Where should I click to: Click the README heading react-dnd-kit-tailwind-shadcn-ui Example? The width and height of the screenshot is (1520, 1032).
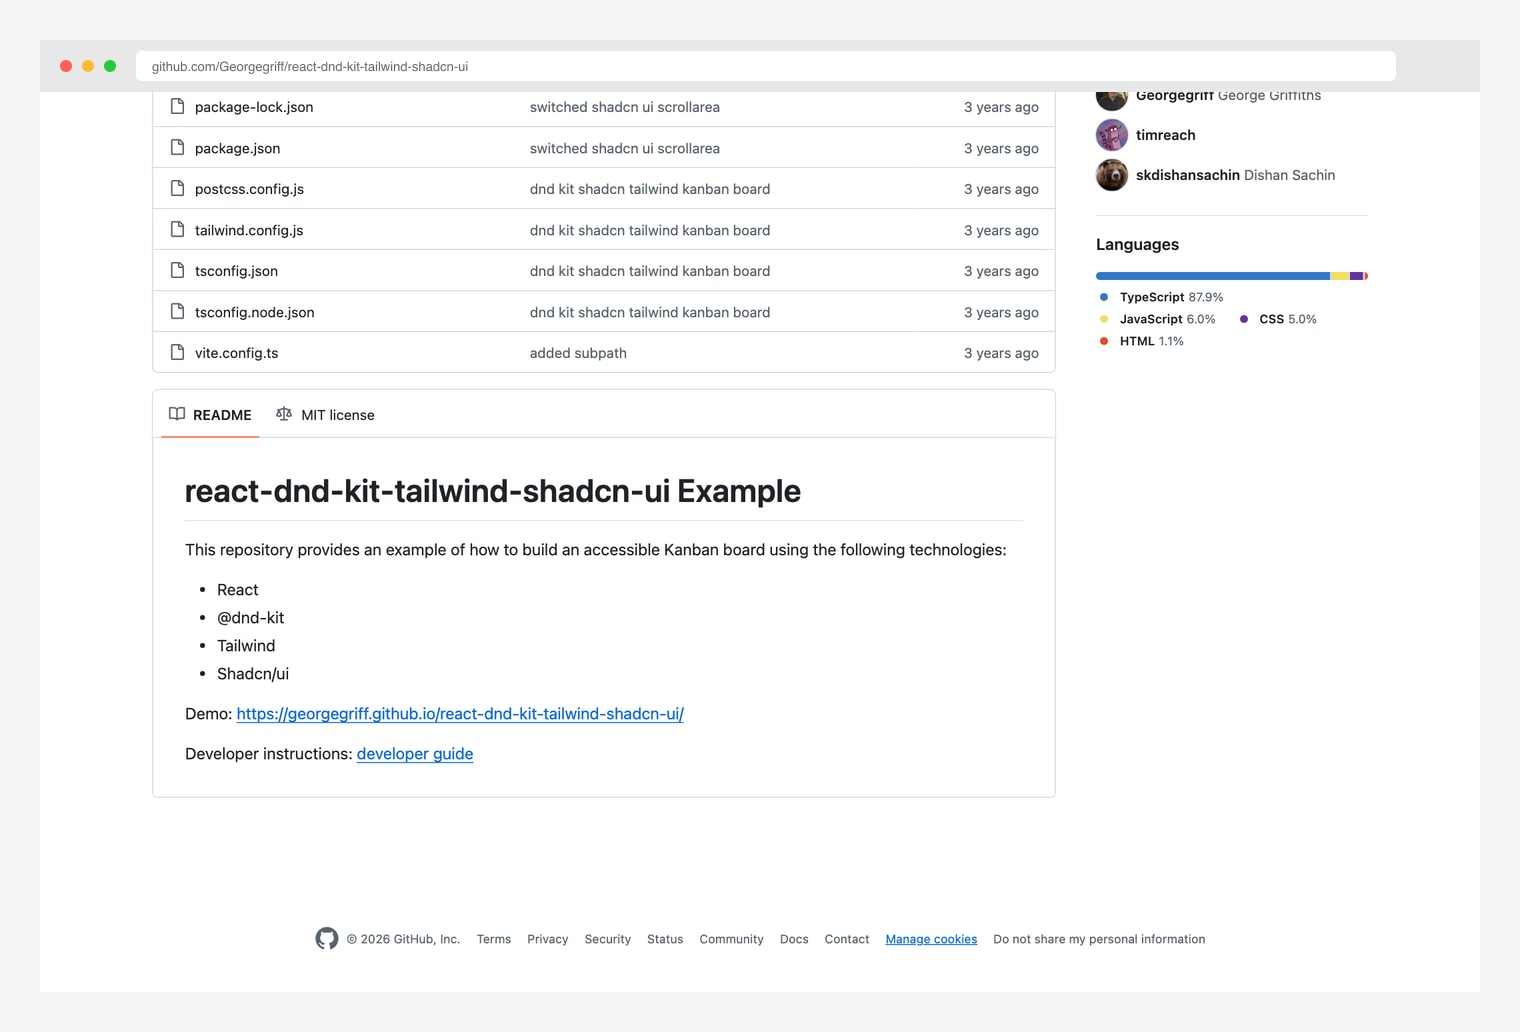click(493, 491)
